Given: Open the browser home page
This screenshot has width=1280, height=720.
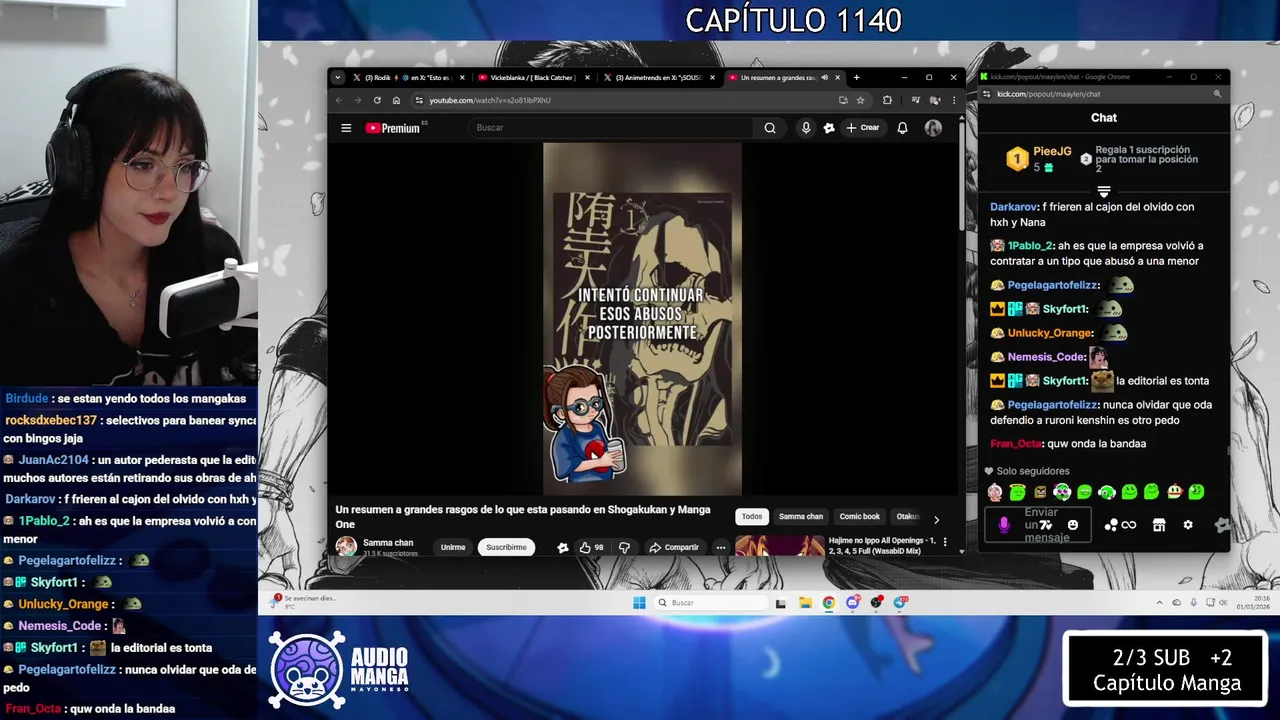Looking at the screenshot, I should click(396, 100).
